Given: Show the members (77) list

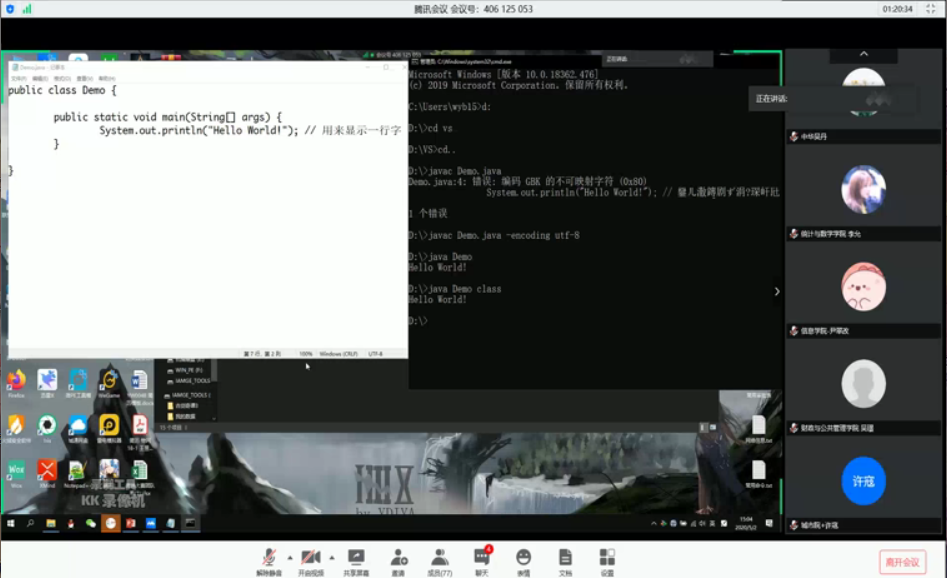Looking at the screenshot, I should (440, 558).
